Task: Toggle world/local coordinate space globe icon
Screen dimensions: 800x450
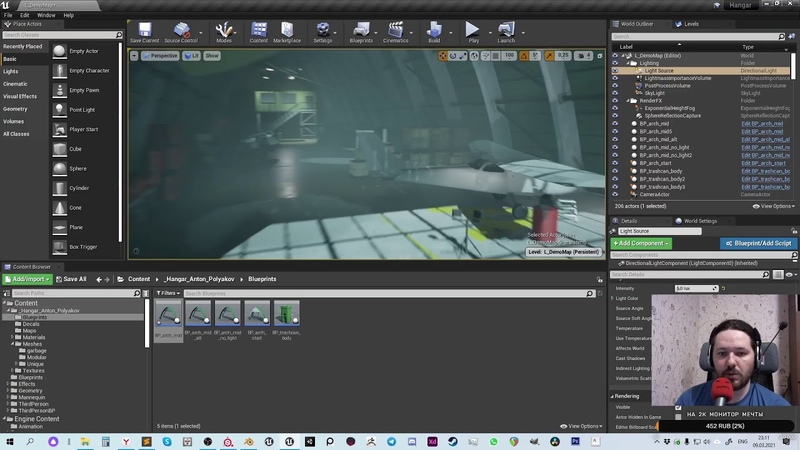Action: (474, 56)
